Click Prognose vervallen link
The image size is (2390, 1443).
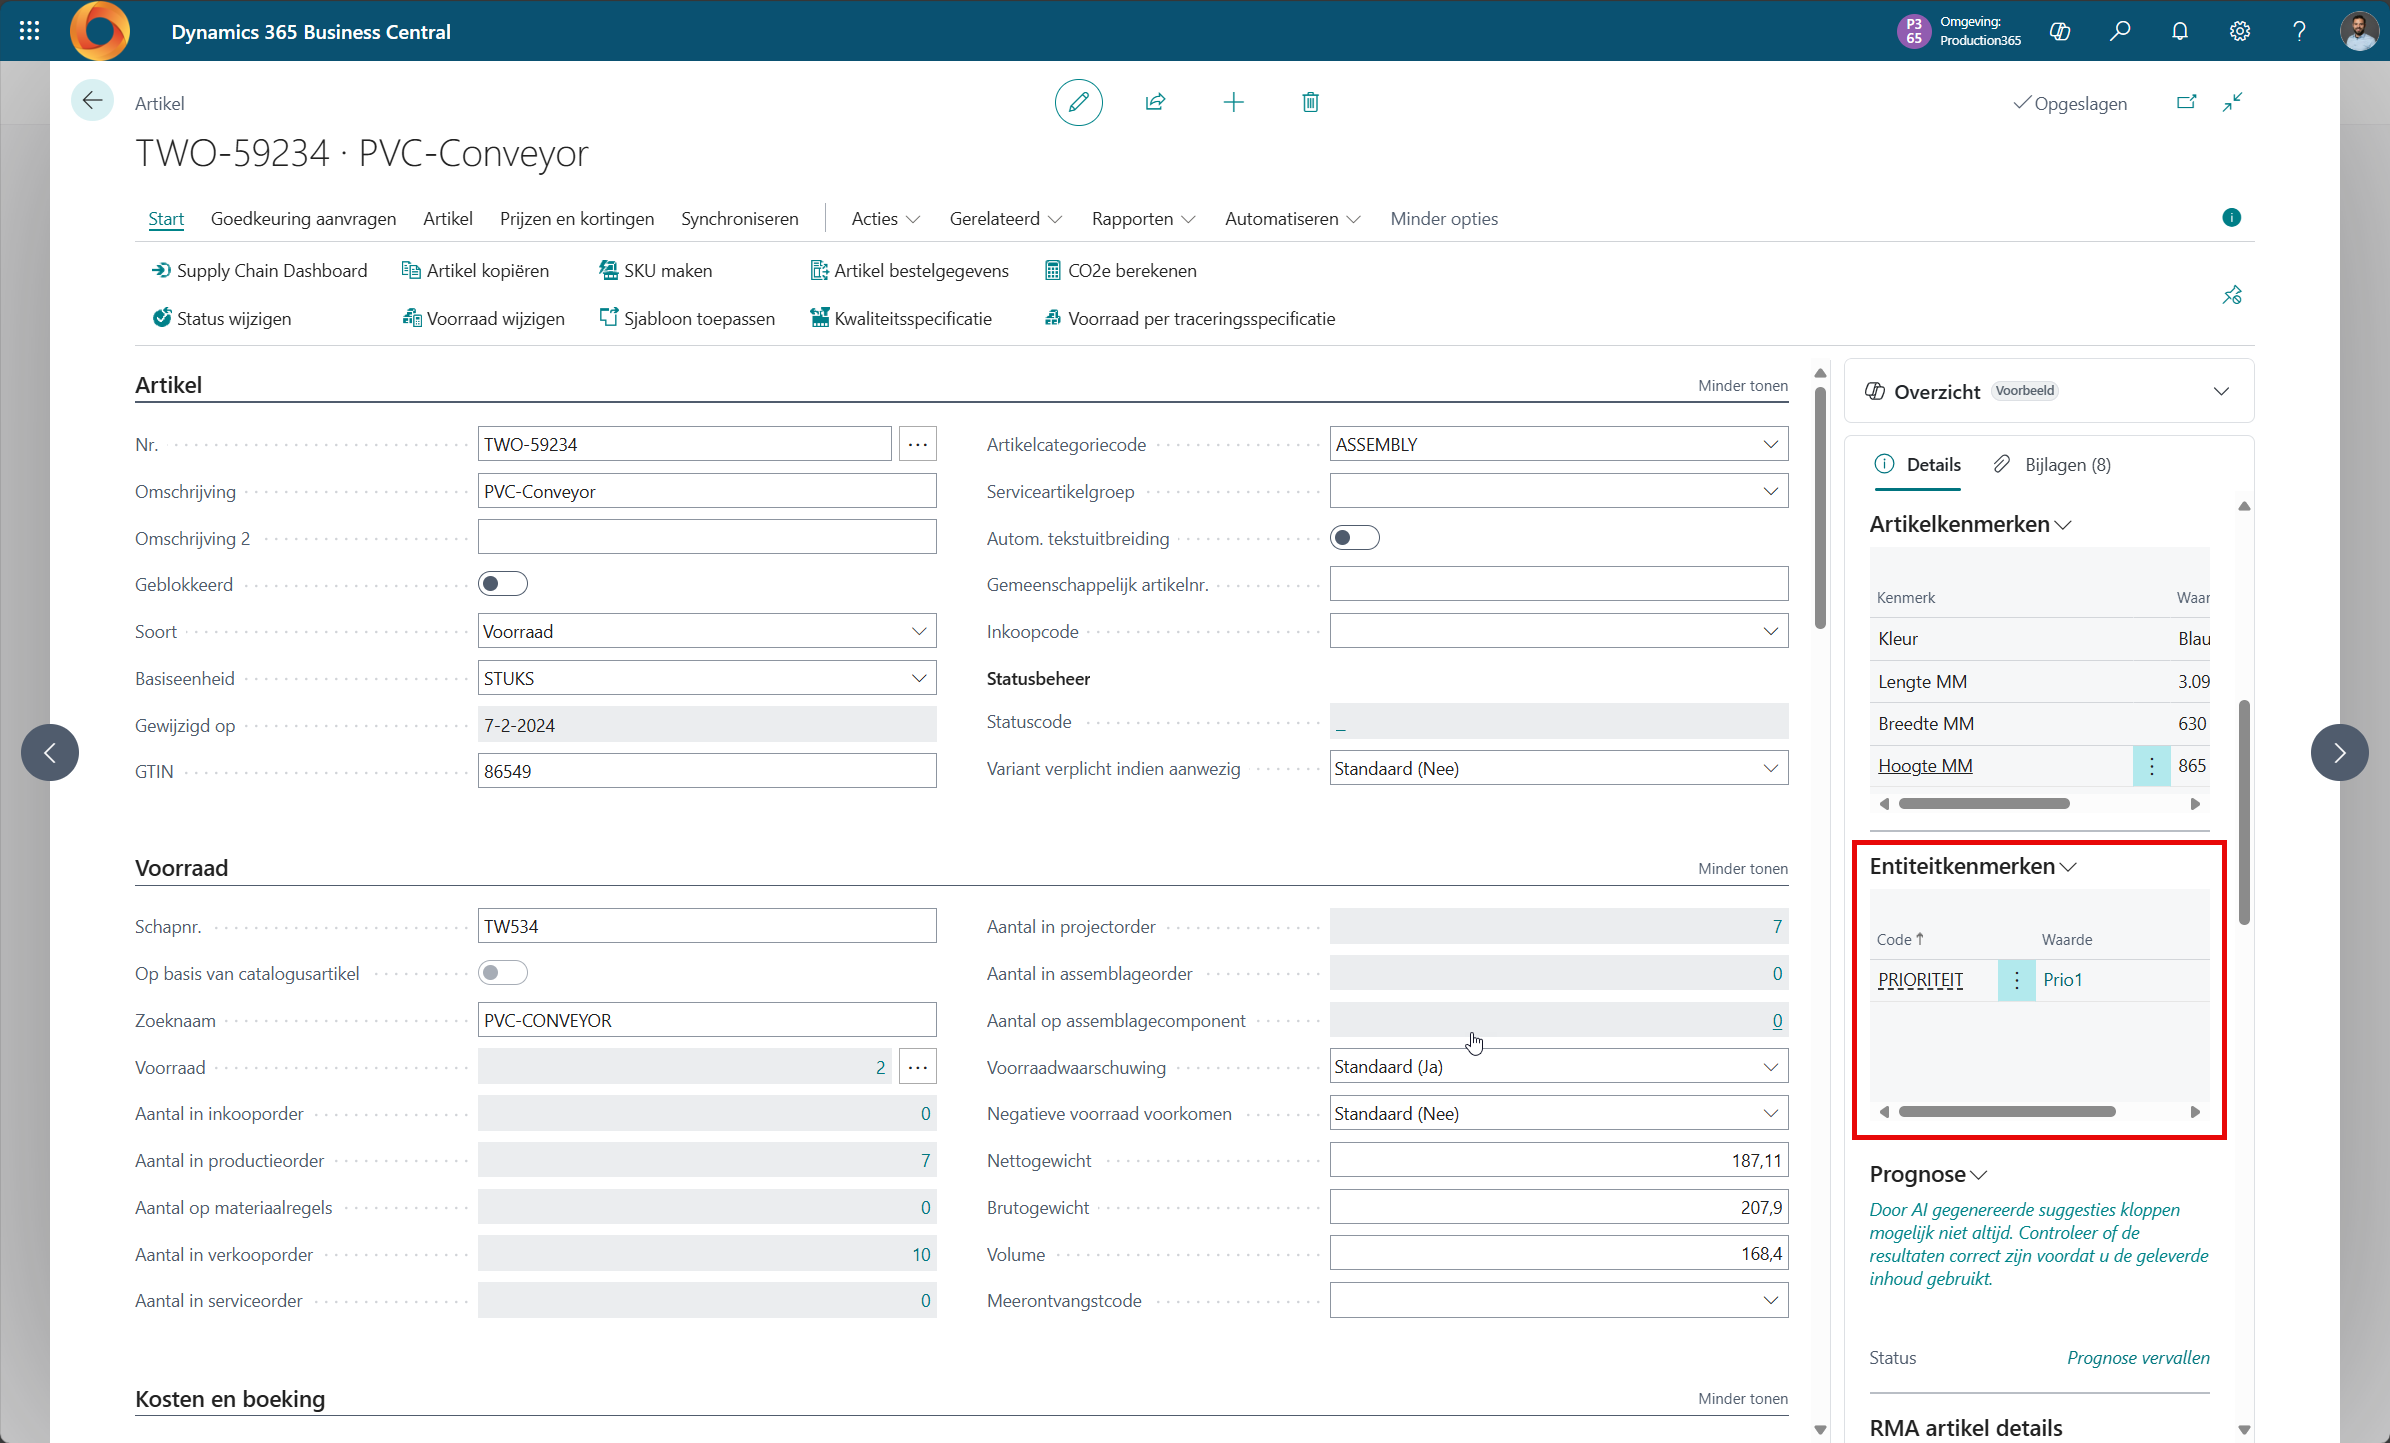click(x=2138, y=1357)
